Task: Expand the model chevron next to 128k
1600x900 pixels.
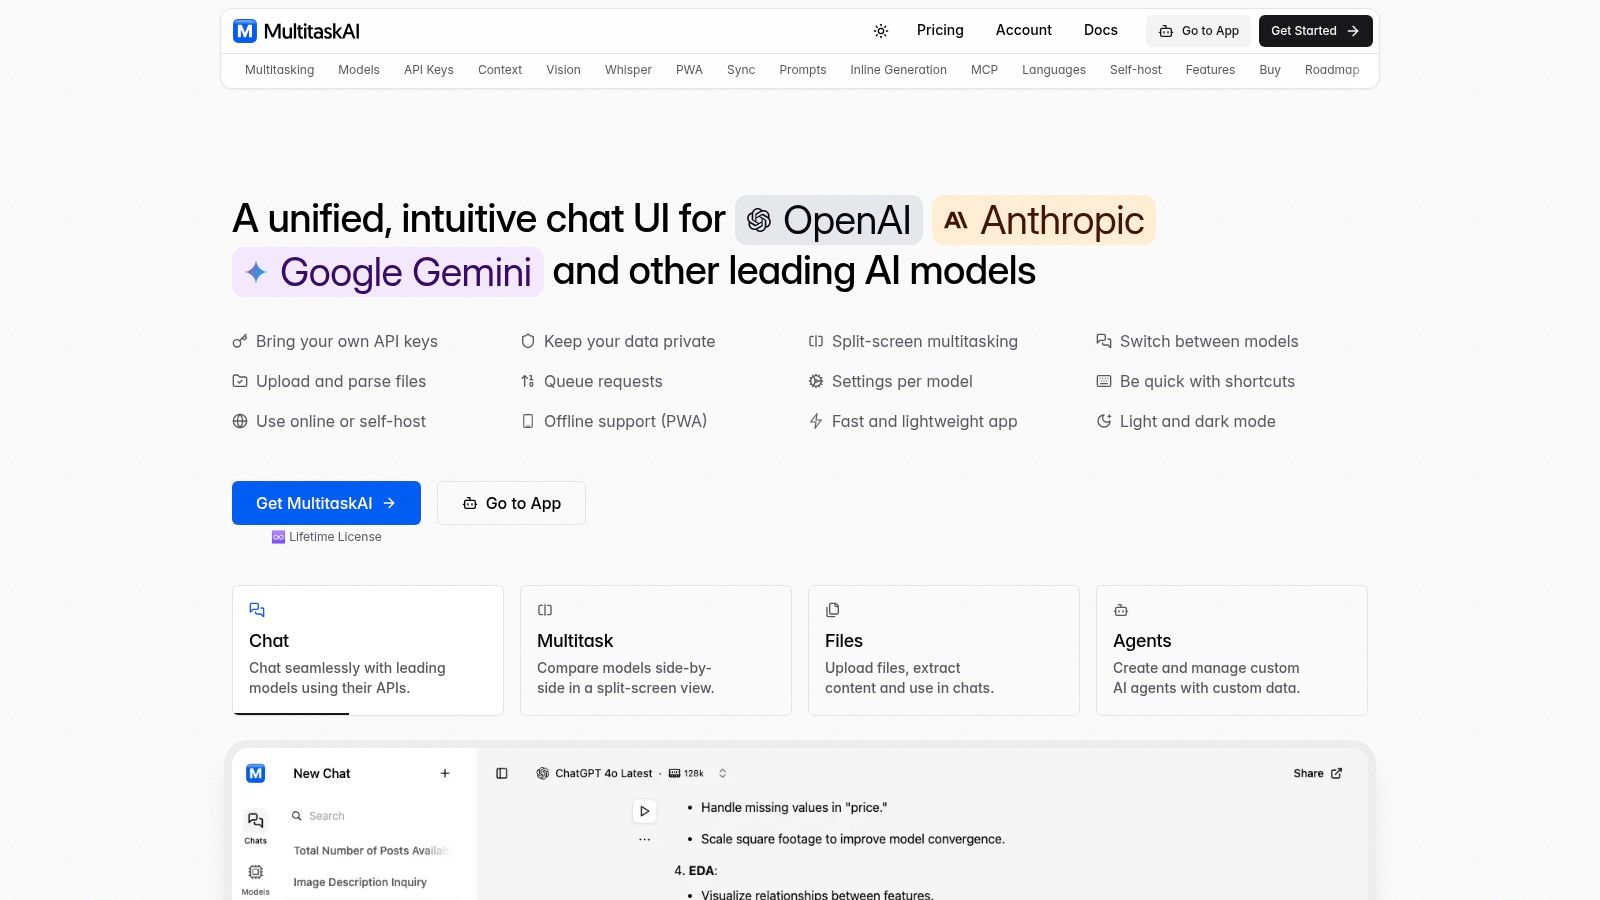Action: click(722, 773)
